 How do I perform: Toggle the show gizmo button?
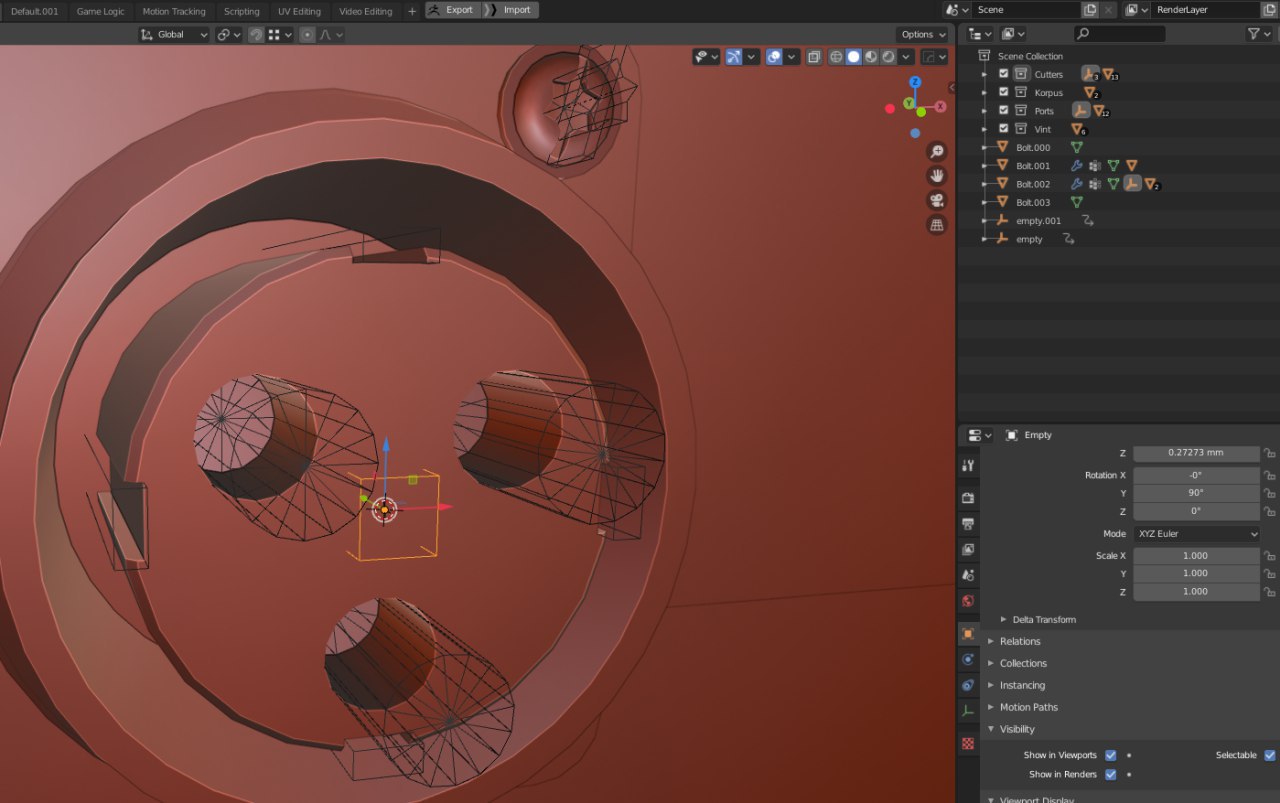click(x=733, y=57)
